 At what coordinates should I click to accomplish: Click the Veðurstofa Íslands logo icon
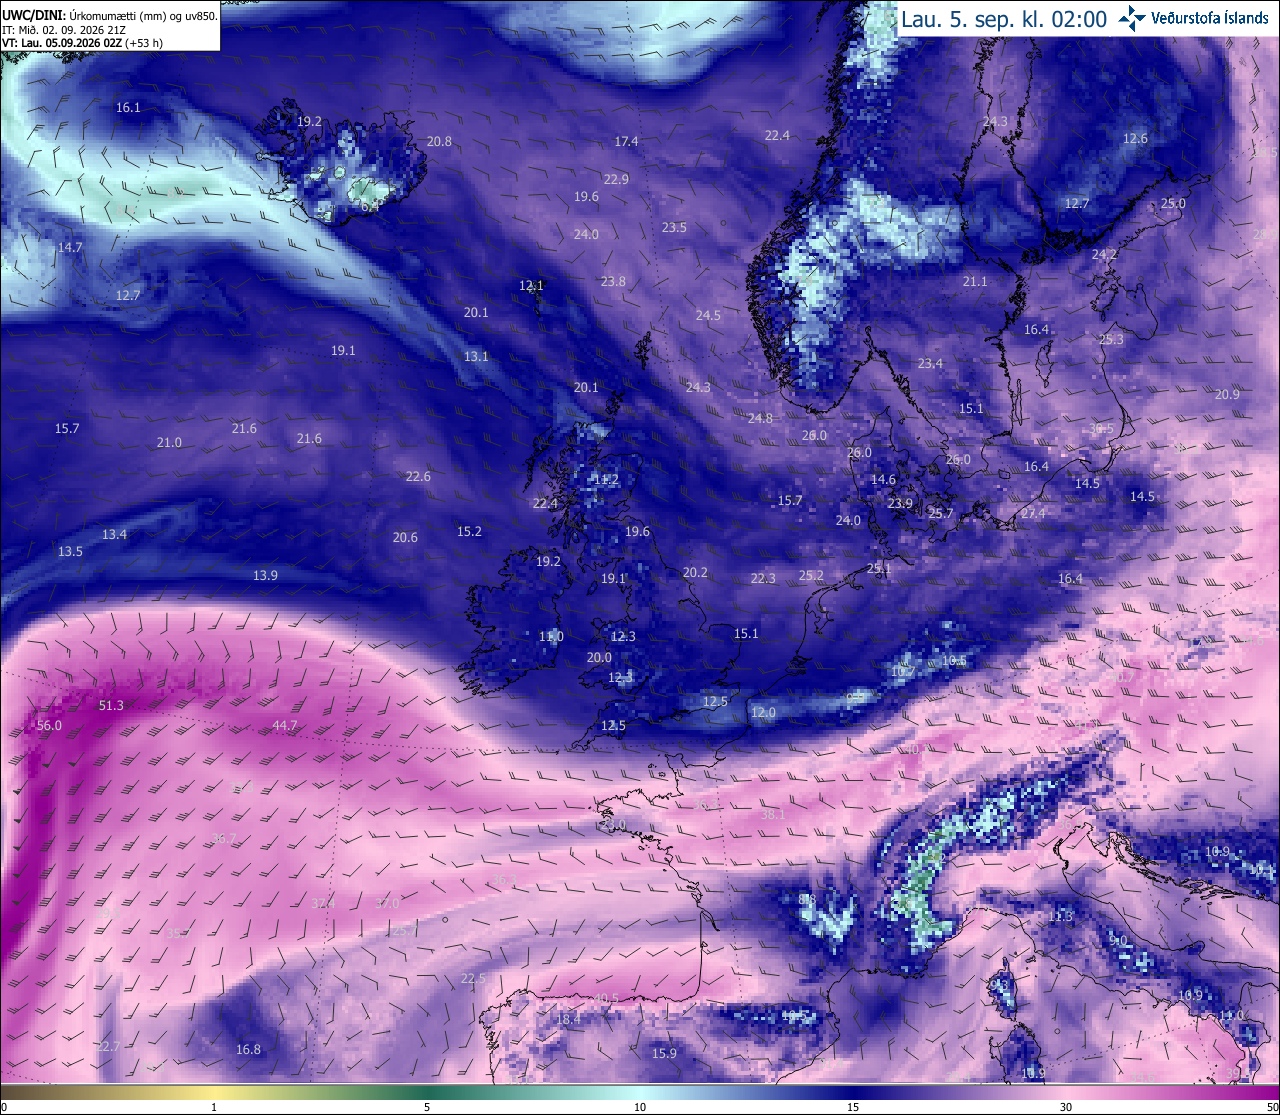point(1132,17)
